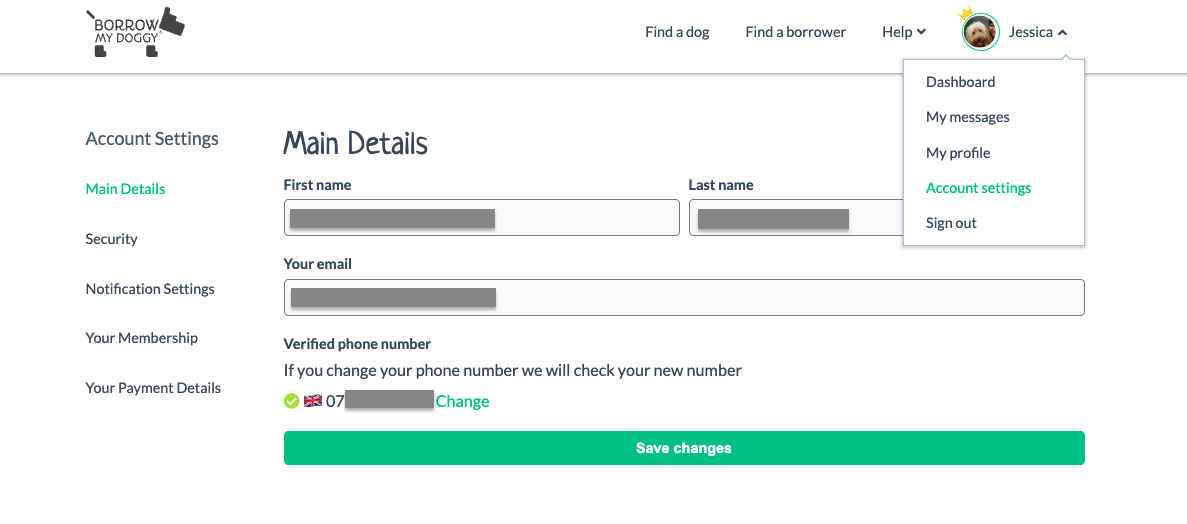The image size is (1187, 524).
Task: Click Jessica's profile avatar photo
Action: [x=980, y=32]
